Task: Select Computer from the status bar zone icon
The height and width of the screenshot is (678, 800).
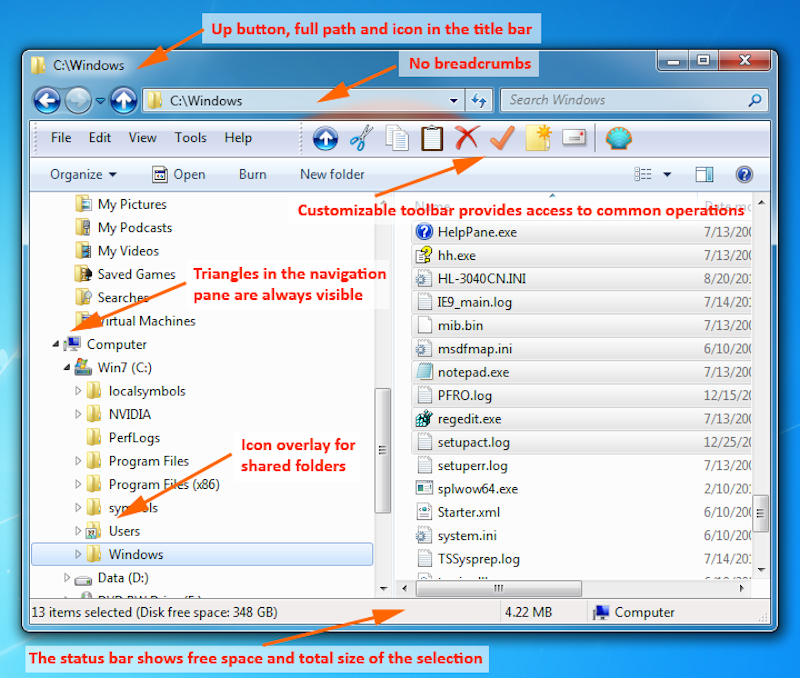Action: pyautogui.click(x=601, y=611)
